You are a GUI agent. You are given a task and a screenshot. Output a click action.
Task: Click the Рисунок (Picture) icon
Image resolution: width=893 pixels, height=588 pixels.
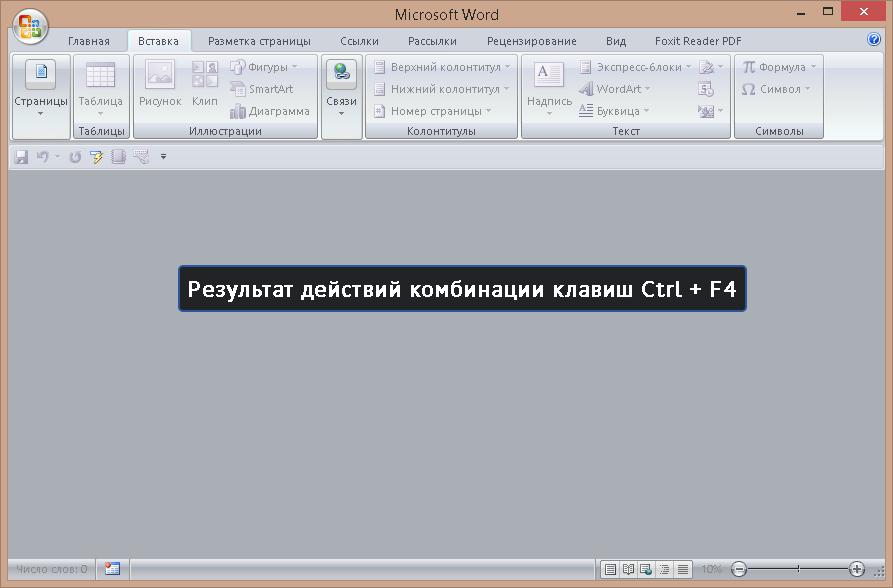(160, 75)
